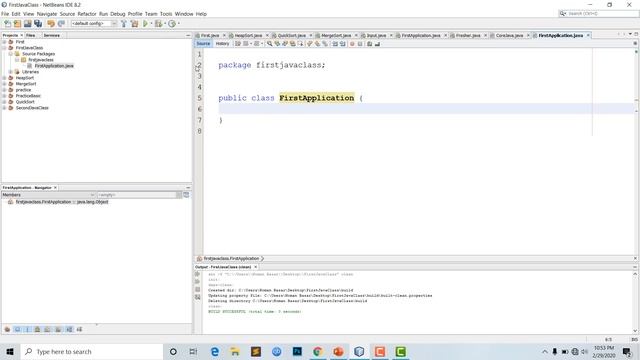
Task: Click the Open Project toolbar icon
Action: (27, 24)
